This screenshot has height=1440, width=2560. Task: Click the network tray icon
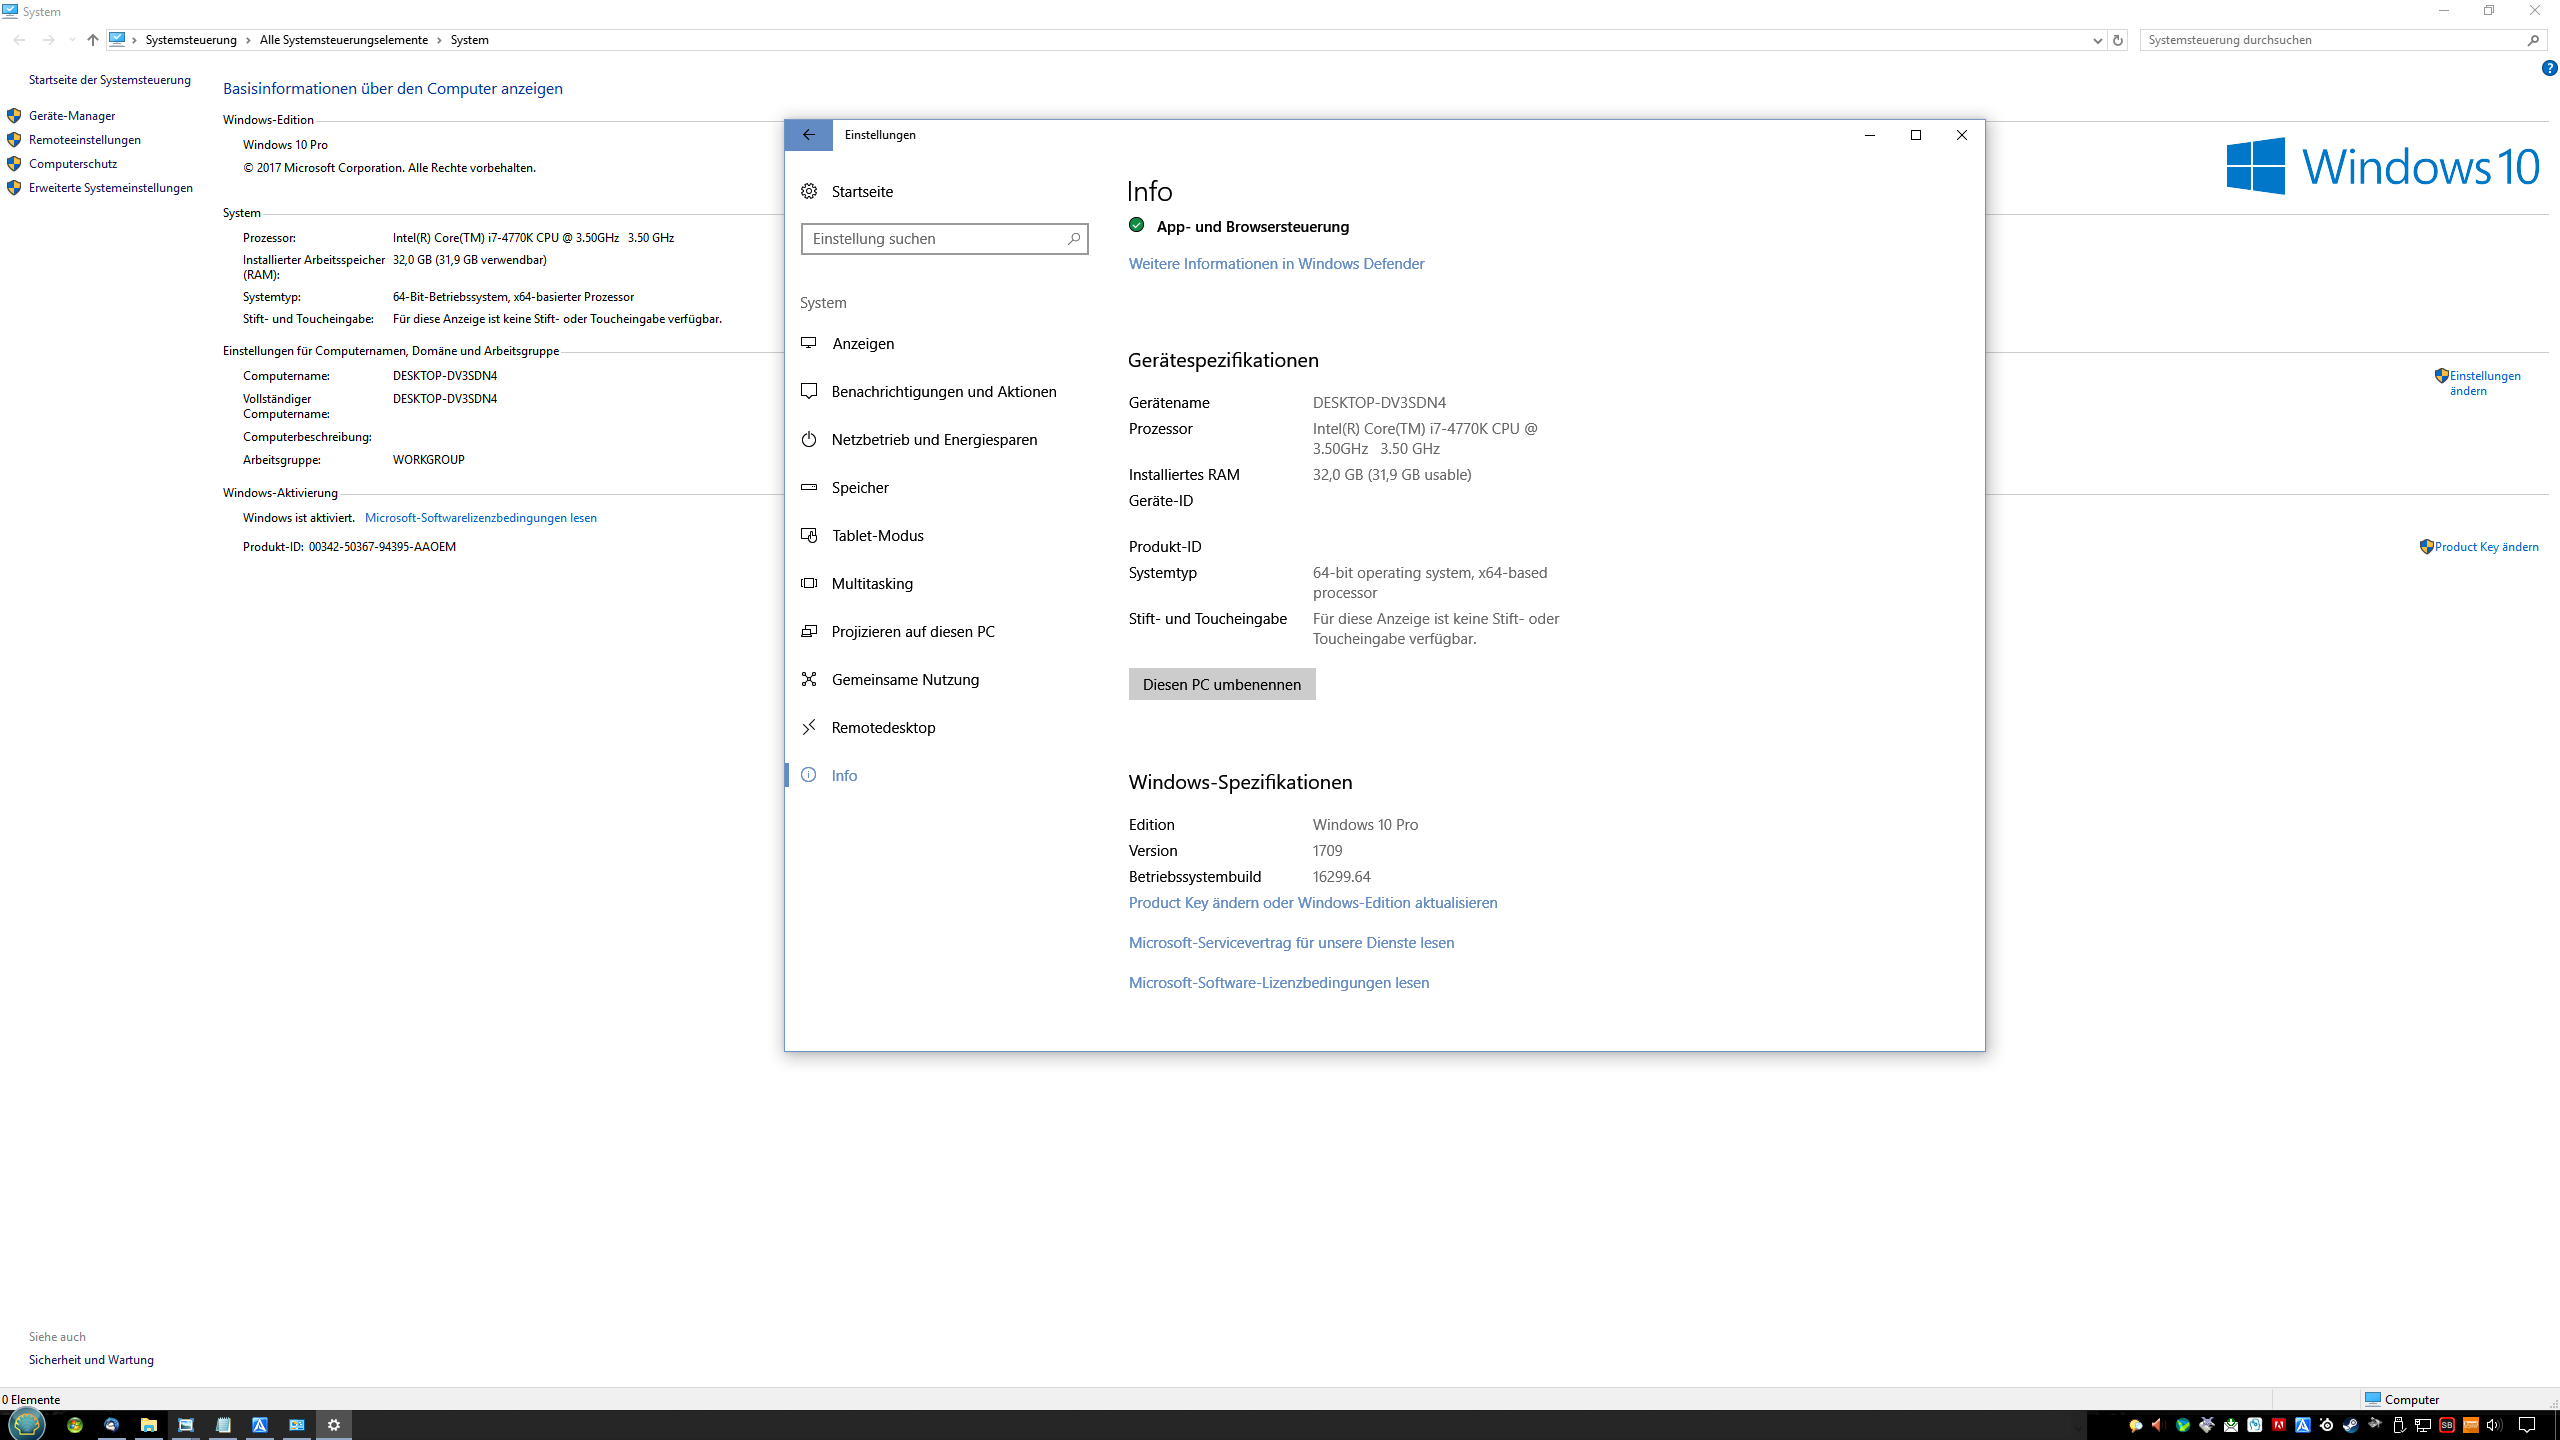[x=2422, y=1425]
